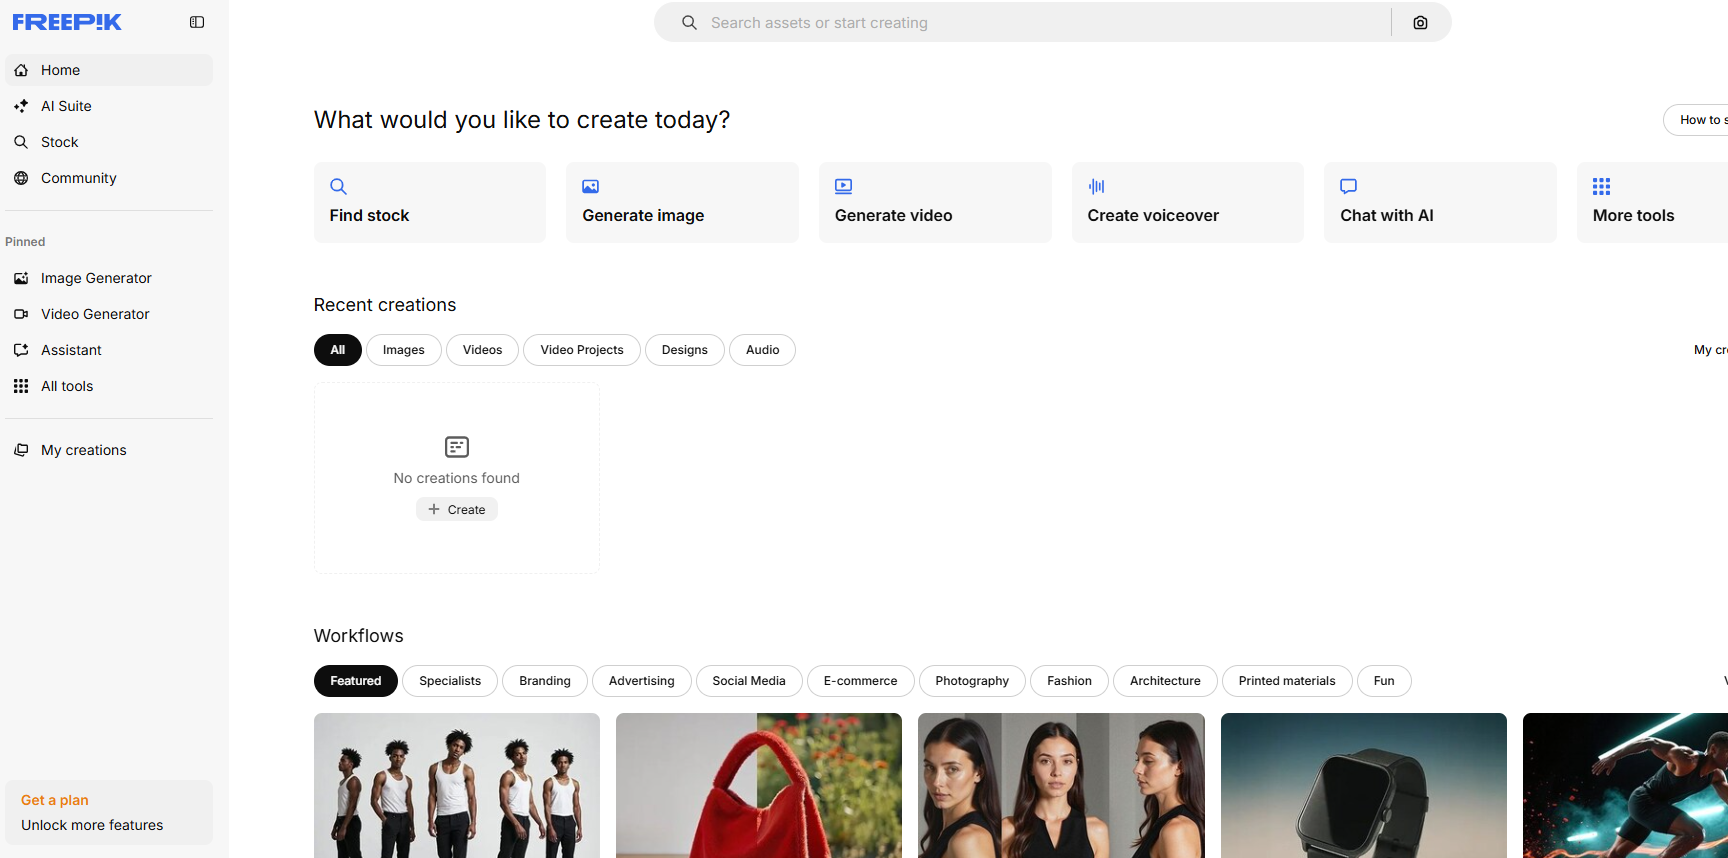Open the Create voiceover tool card
1728x858 pixels.
coord(1187,202)
